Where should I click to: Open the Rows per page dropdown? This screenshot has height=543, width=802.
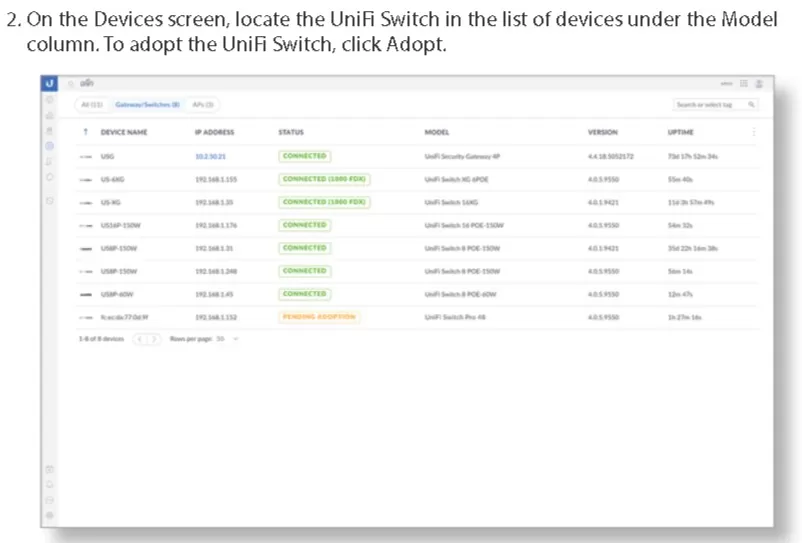point(227,339)
